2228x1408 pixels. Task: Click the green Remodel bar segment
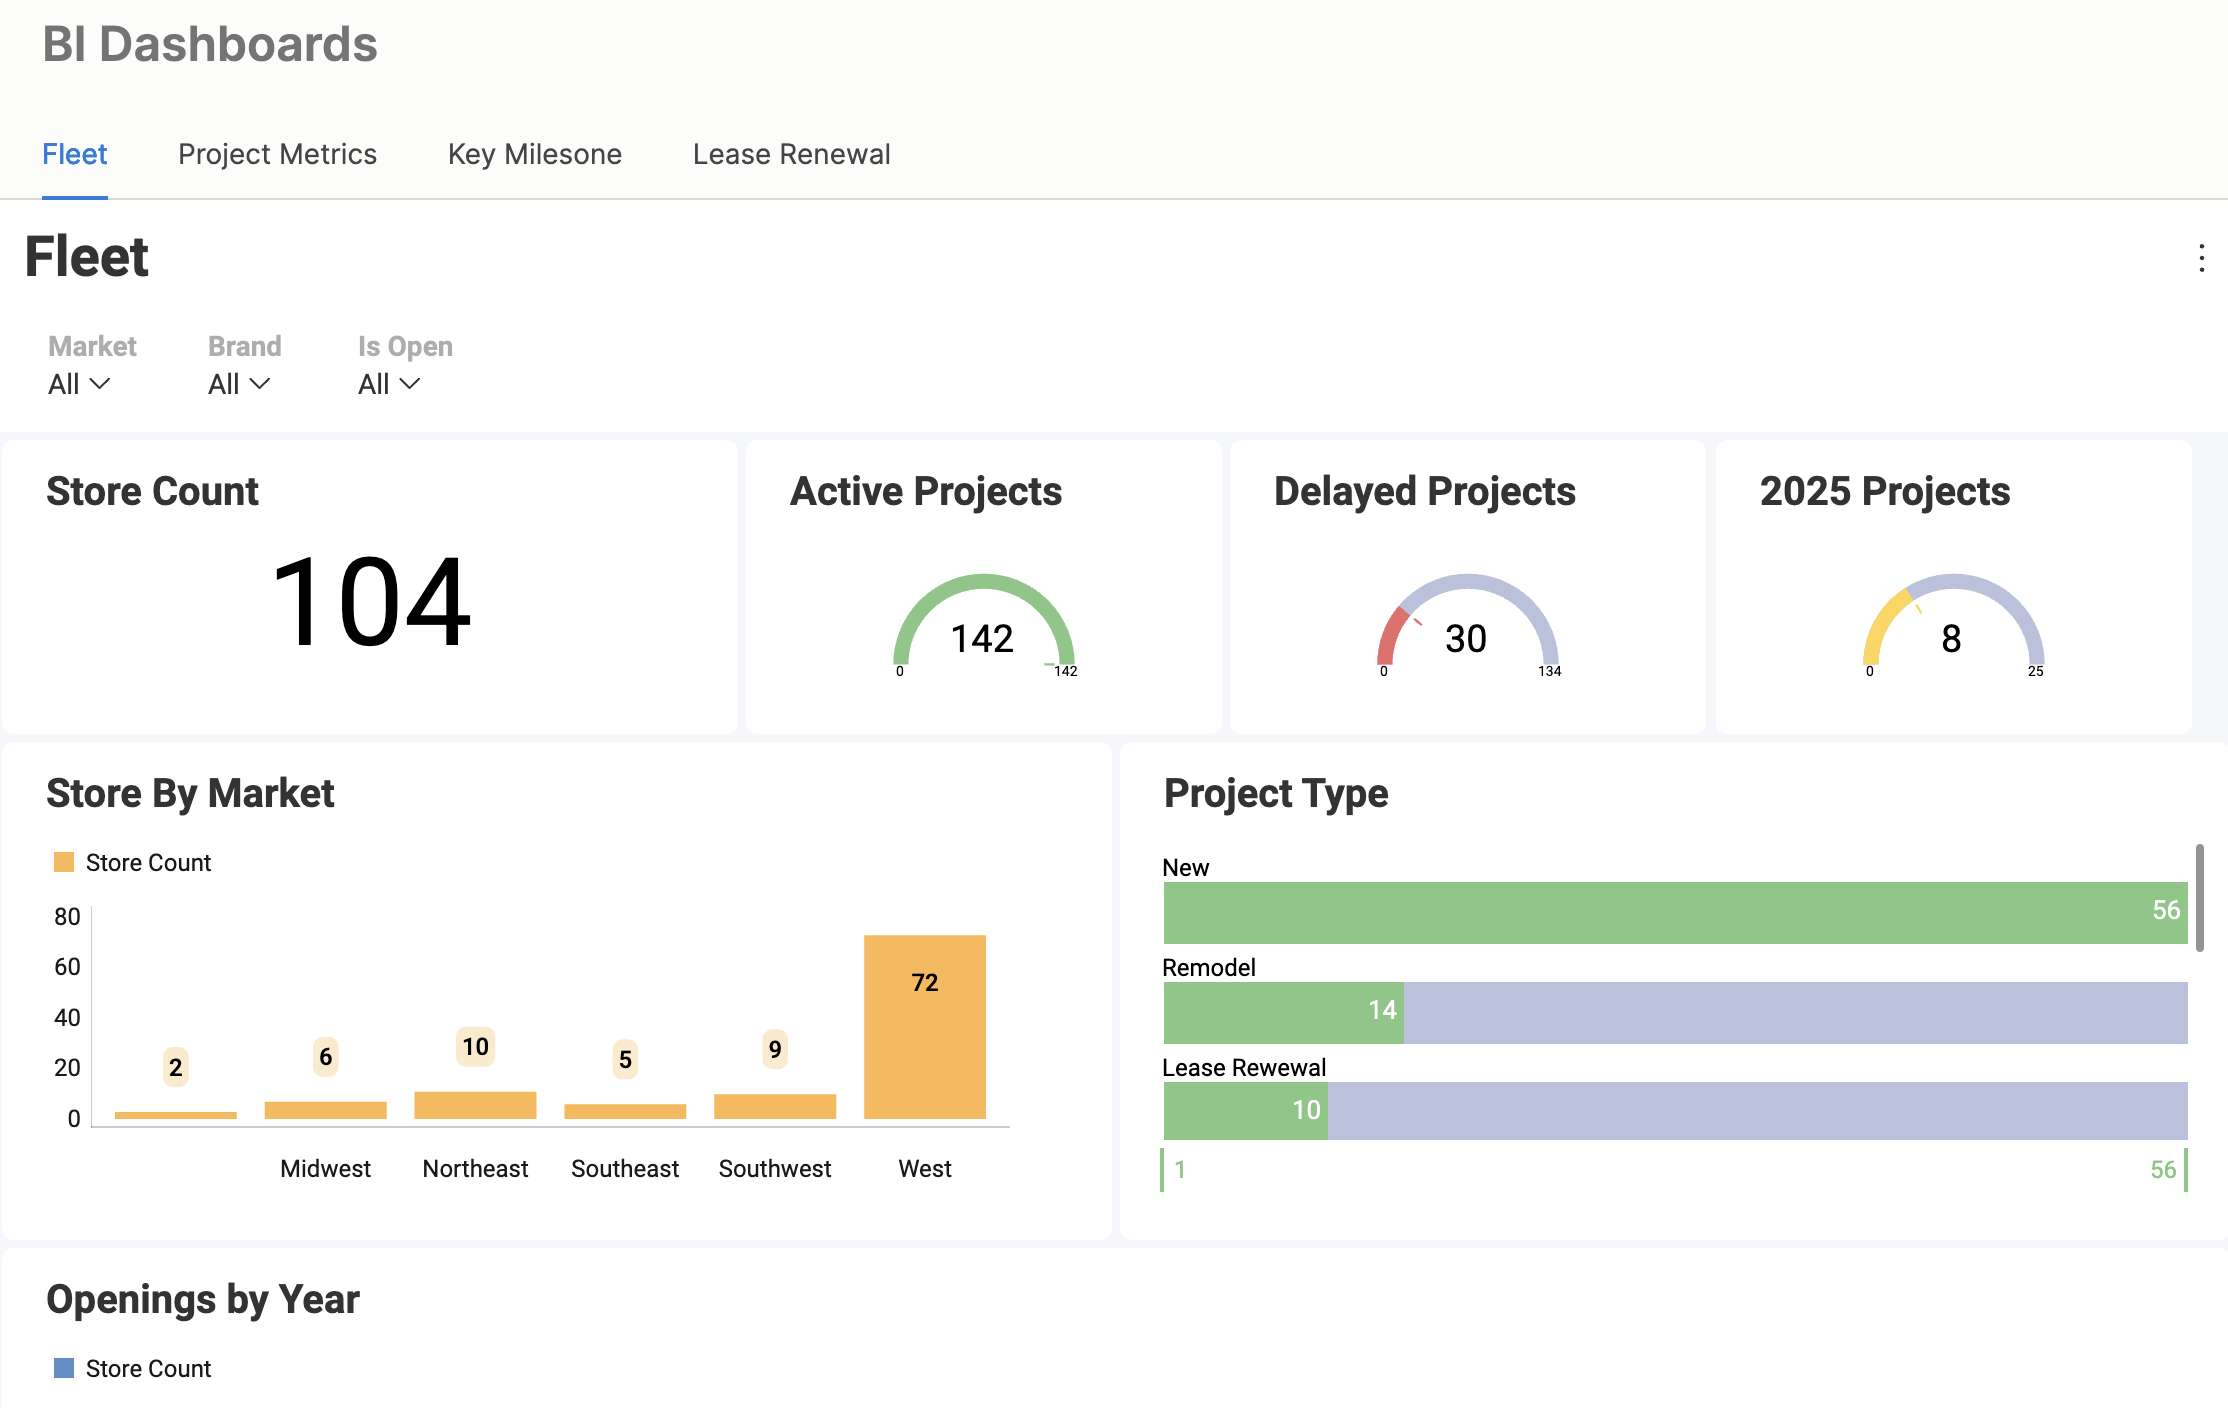point(1283,1012)
